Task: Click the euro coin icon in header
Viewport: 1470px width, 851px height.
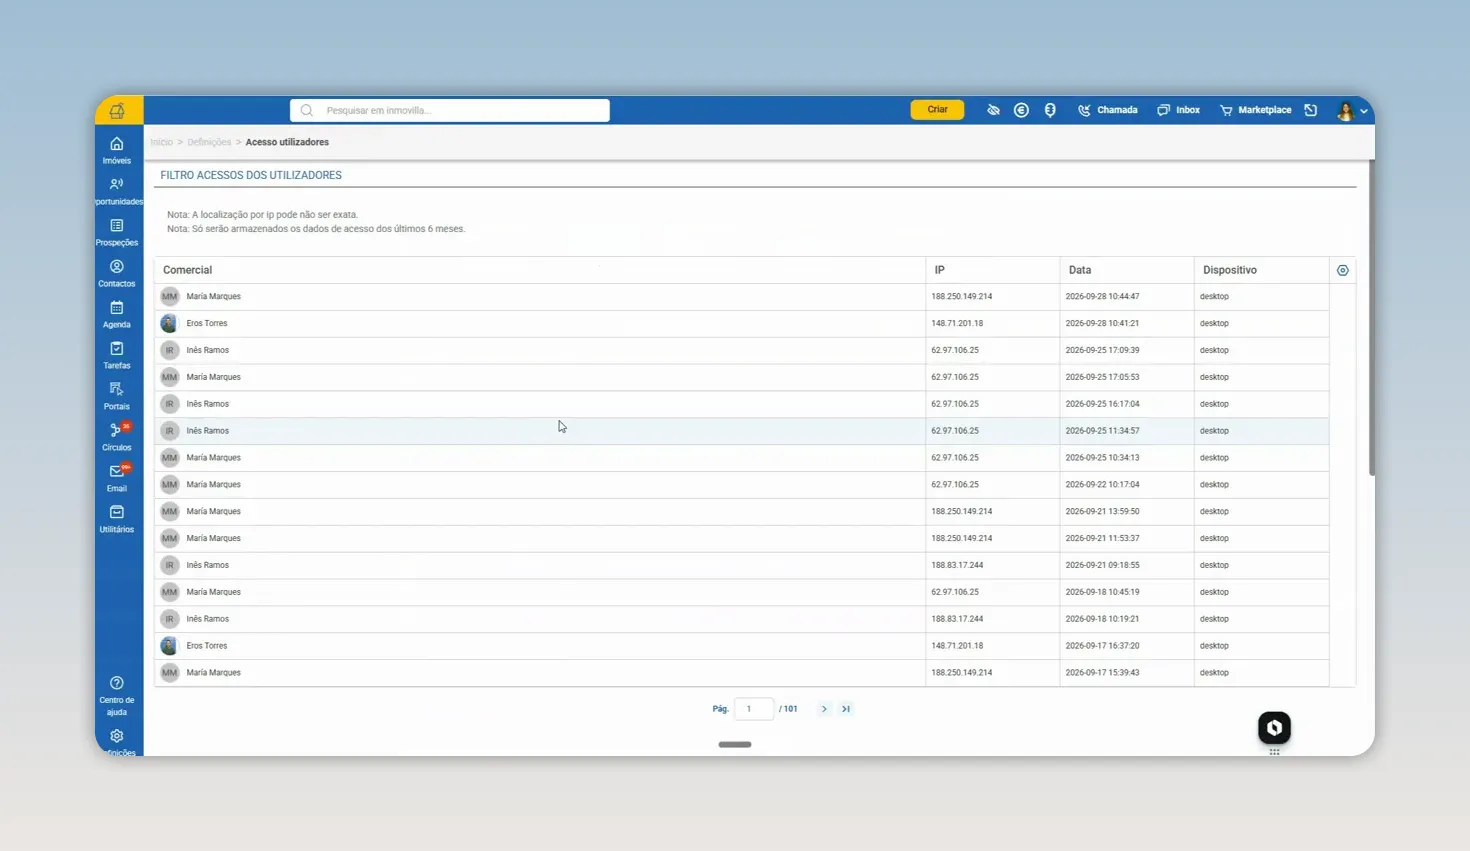Action: [x=1021, y=110]
